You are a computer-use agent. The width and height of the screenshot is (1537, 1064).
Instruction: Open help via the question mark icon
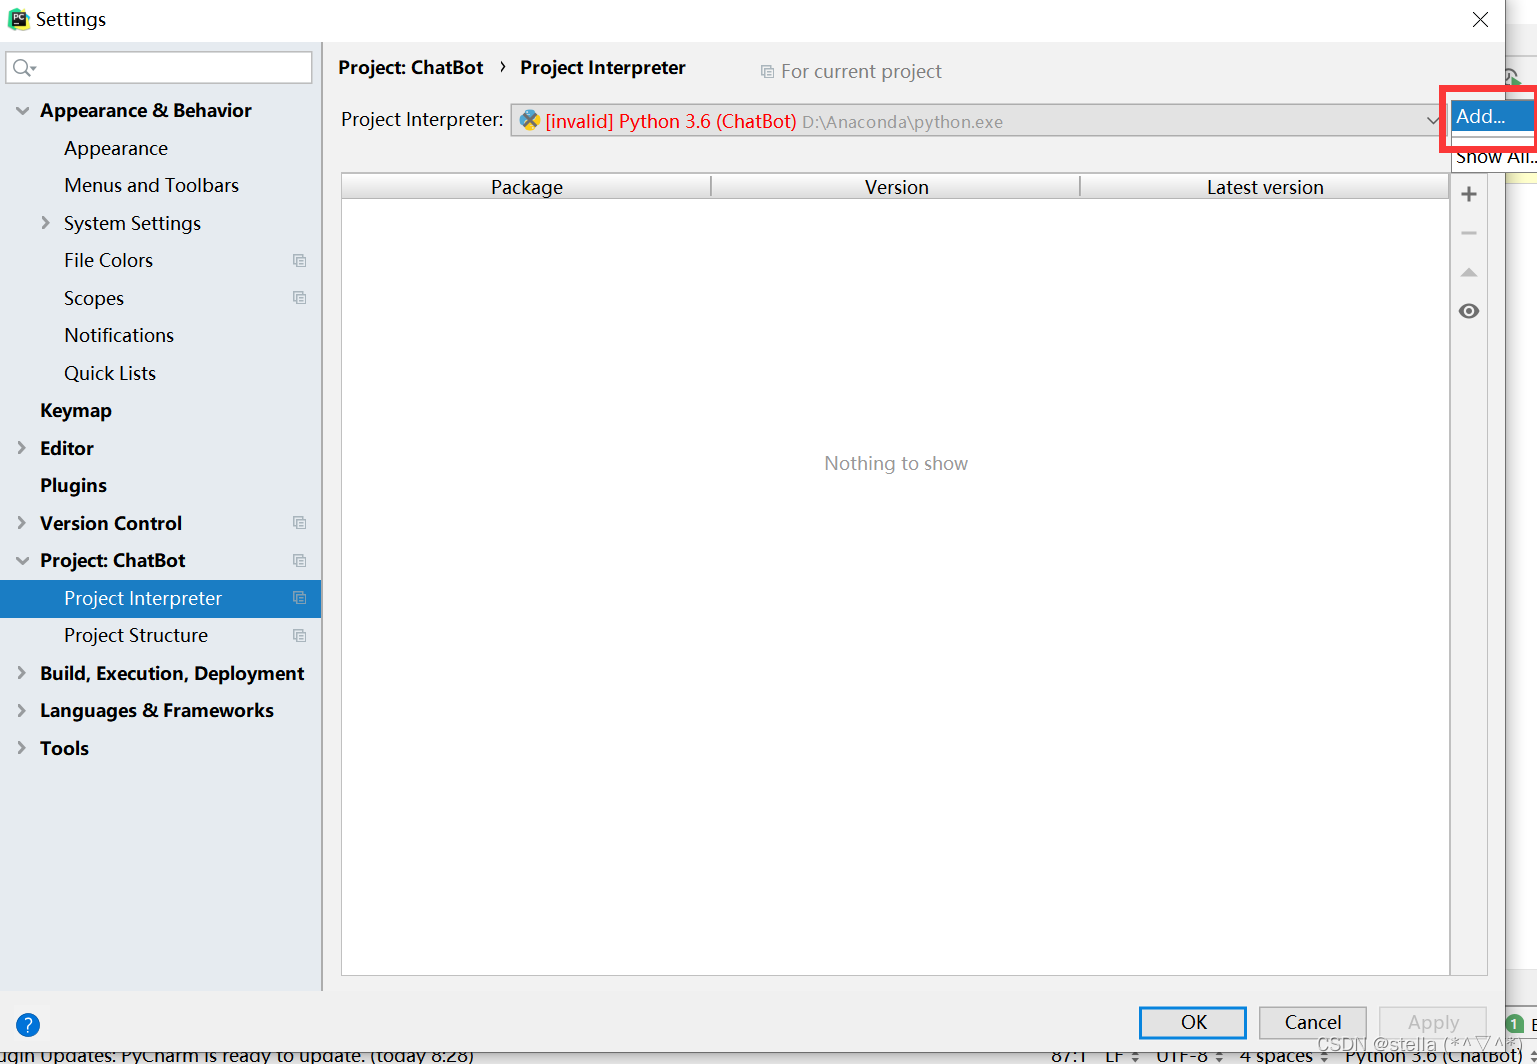click(x=27, y=1024)
